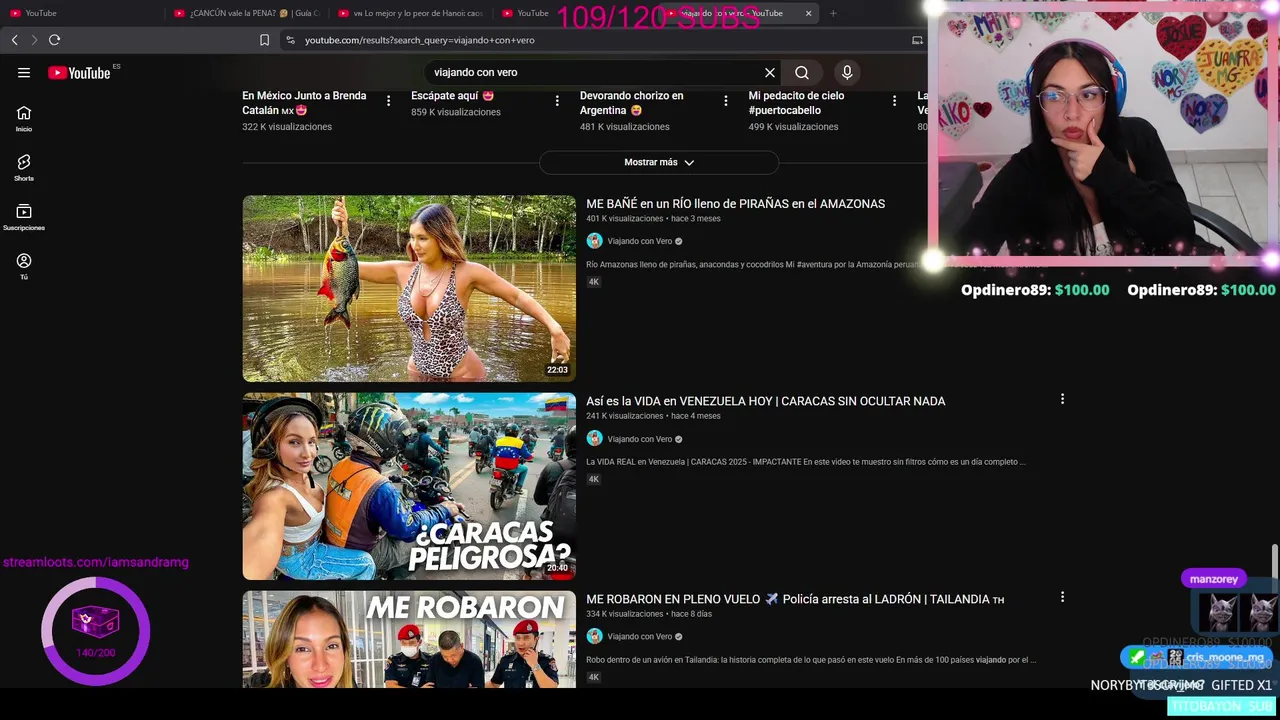This screenshot has width=1280, height=720.
Task: Open ME ROBARON EN PLENO VUELO title
Action: tap(795, 599)
